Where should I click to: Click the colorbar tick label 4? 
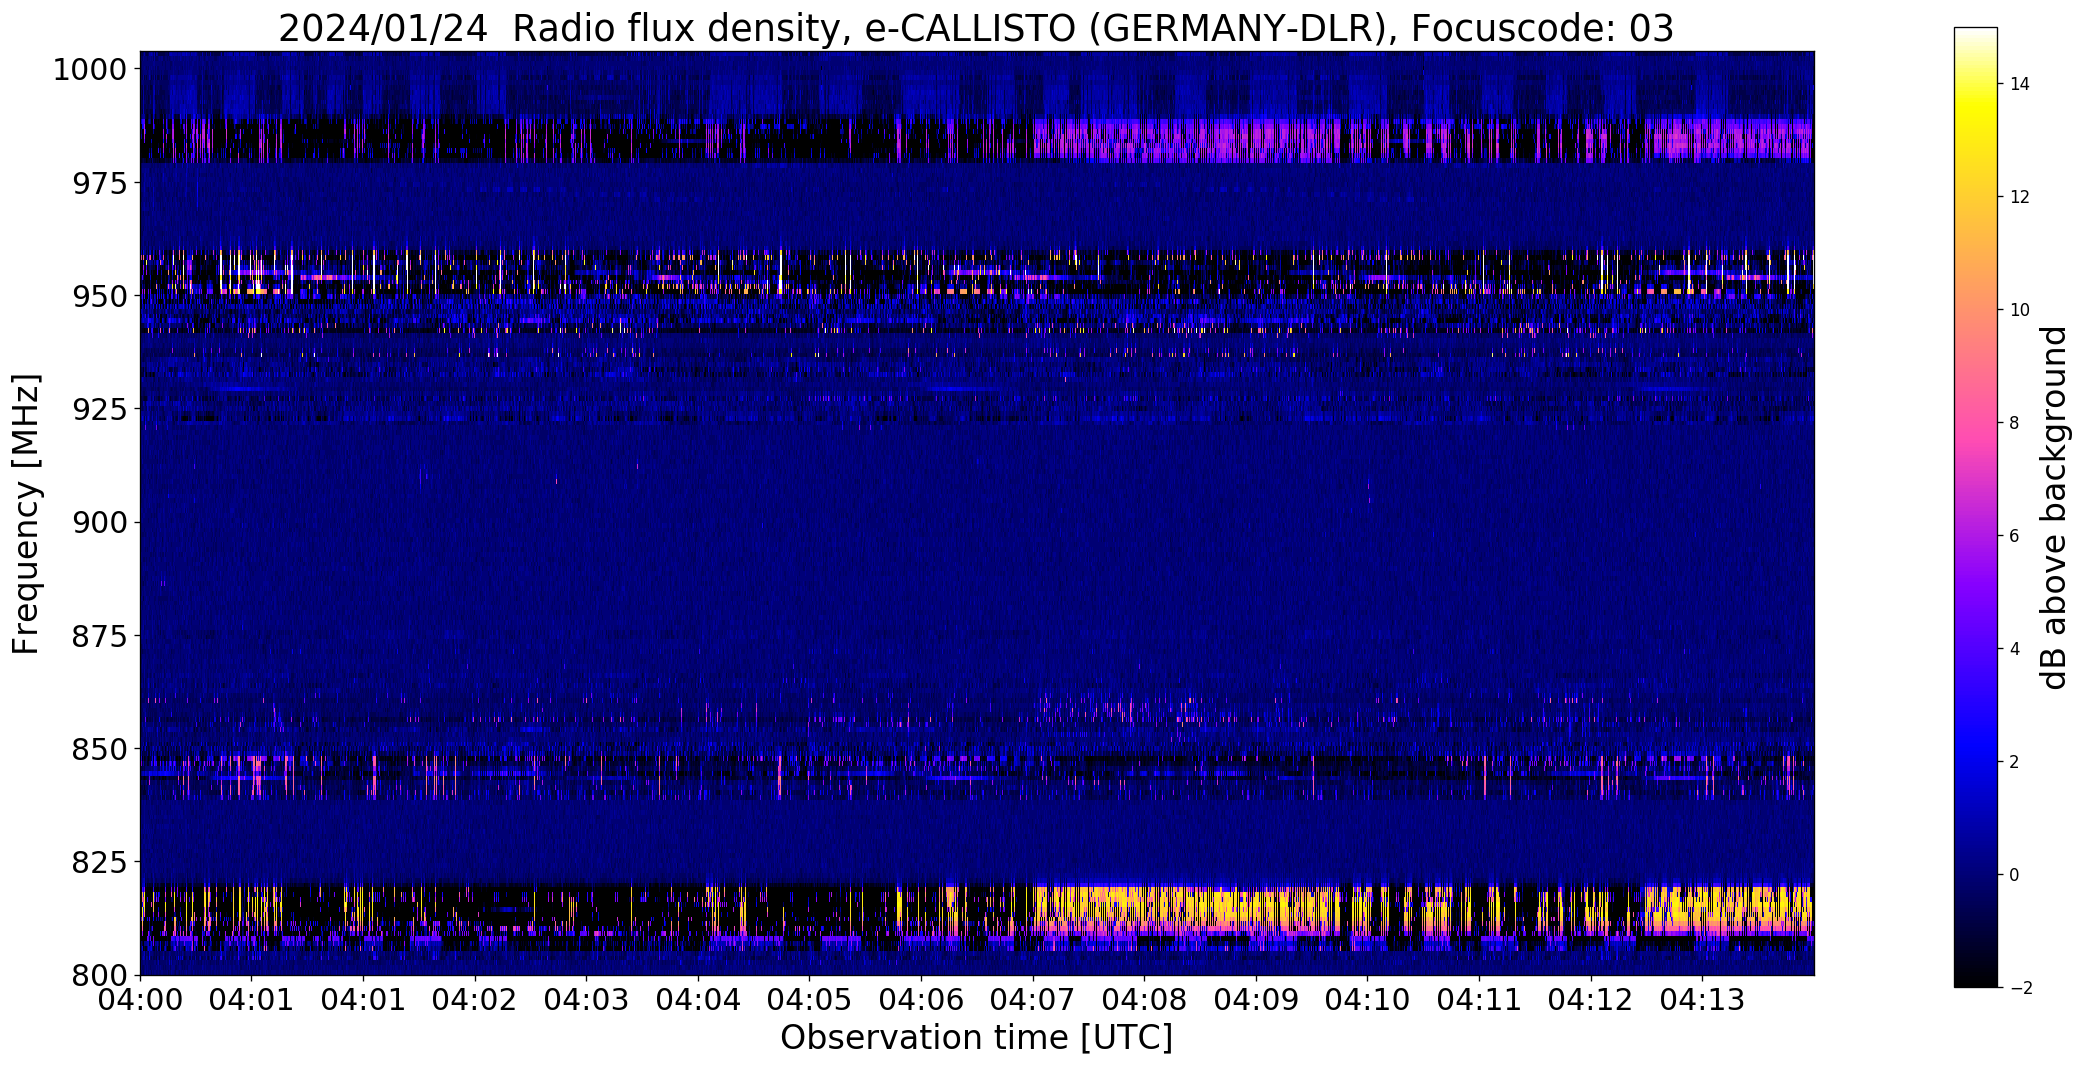click(x=2014, y=649)
